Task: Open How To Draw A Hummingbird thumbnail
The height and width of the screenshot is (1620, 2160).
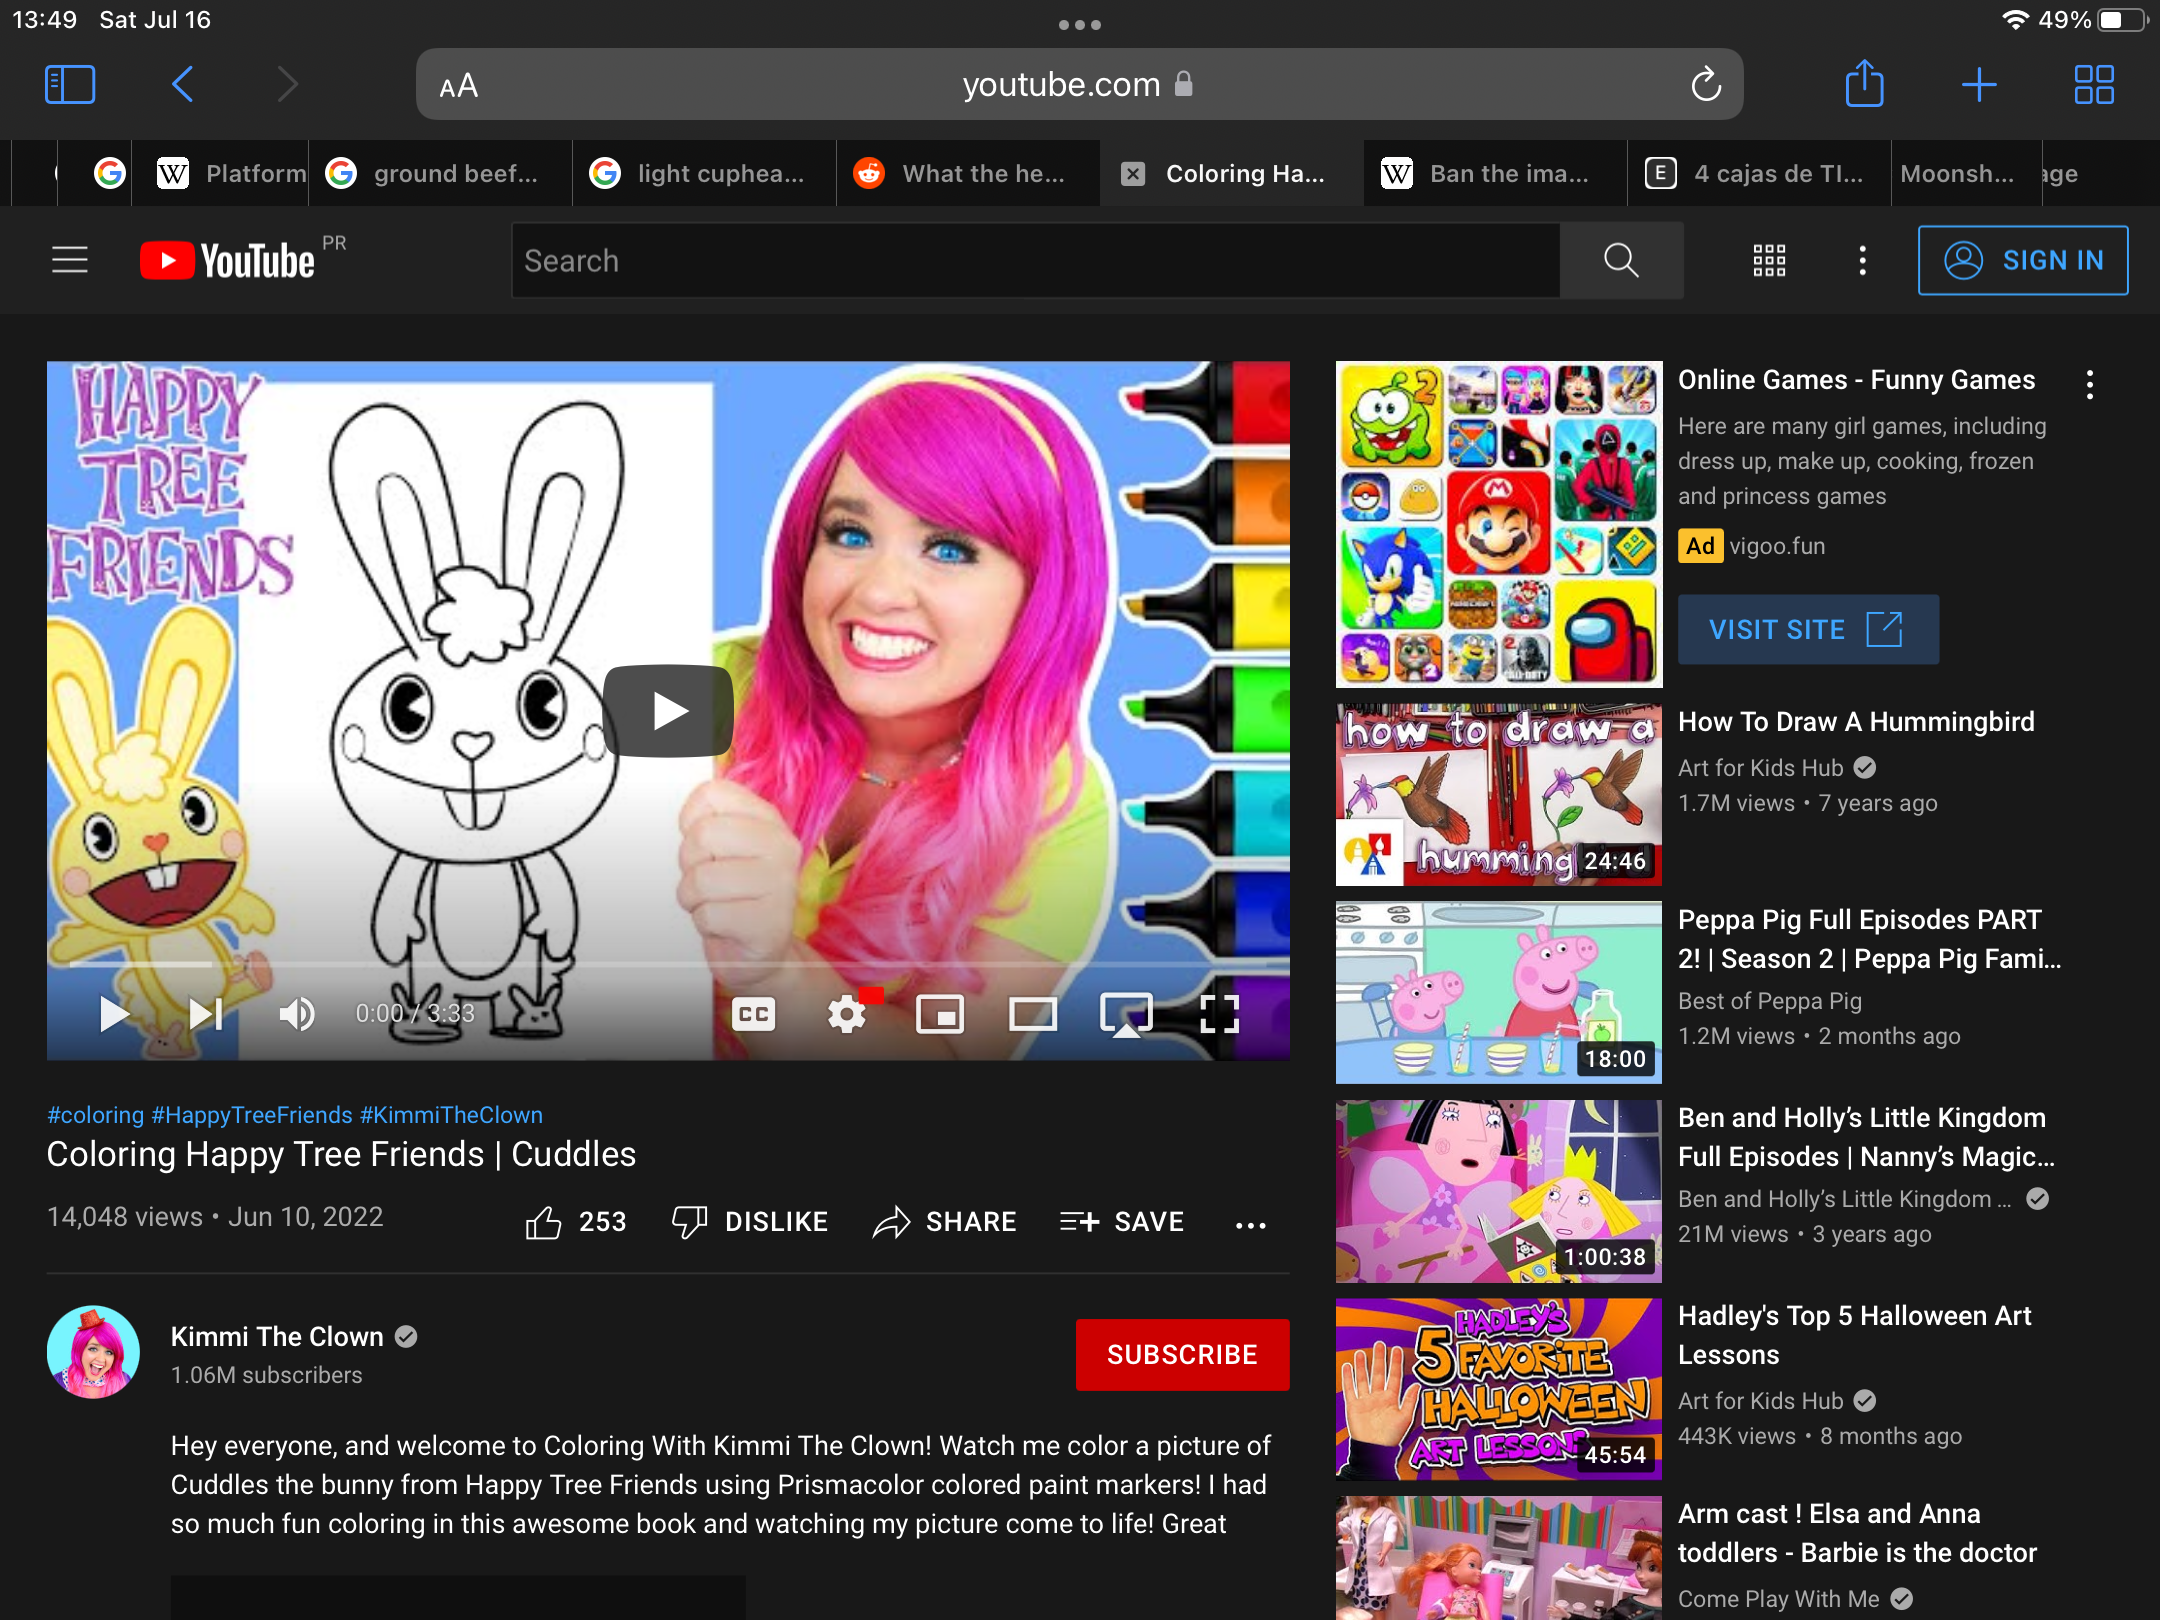Action: (x=1498, y=794)
